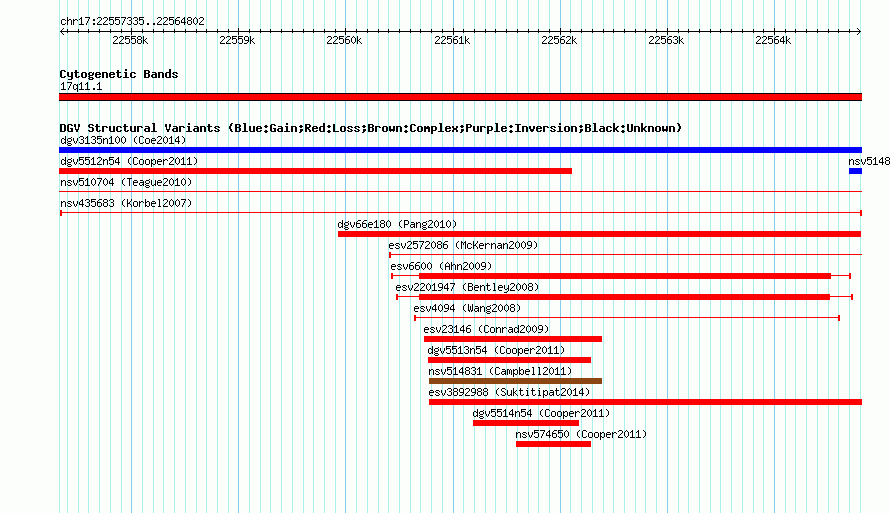
Task: Click the dgv5513n54 (Cooper2011) label
Action: click(496, 350)
